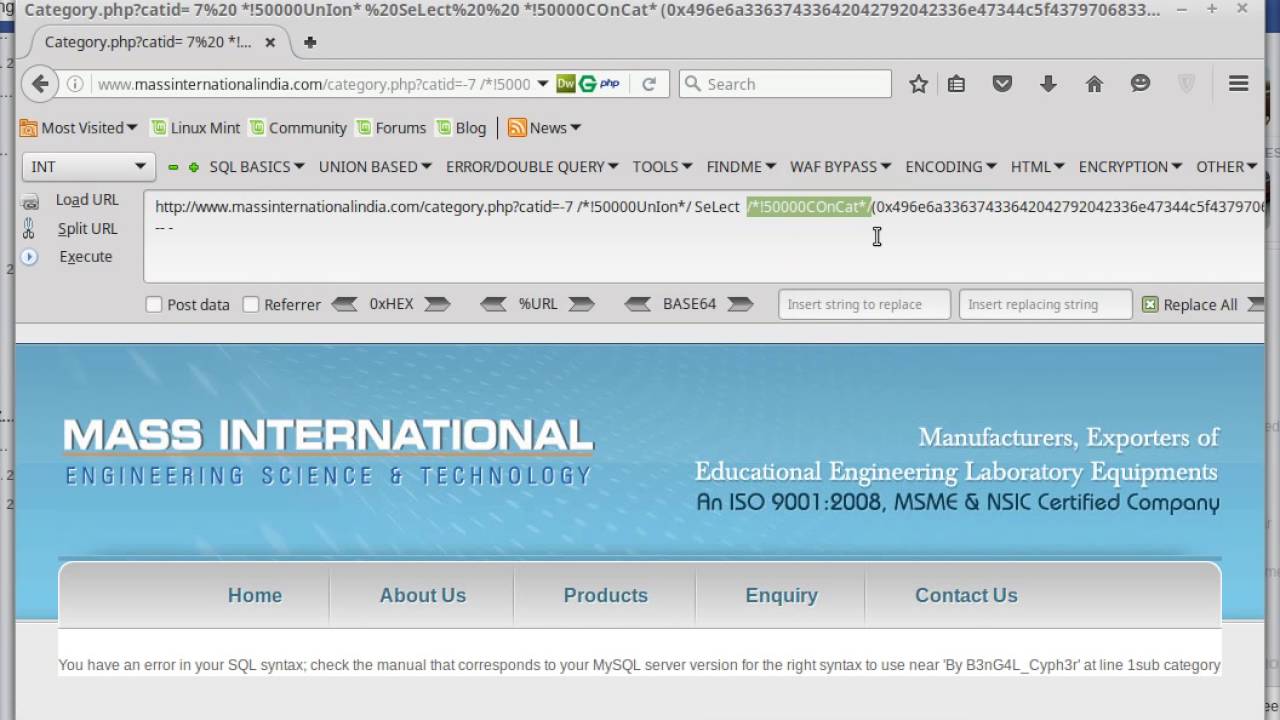The width and height of the screenshot is (1280, 720).
Task: Reload the page with the refresh icon
Action: (649, 84)
